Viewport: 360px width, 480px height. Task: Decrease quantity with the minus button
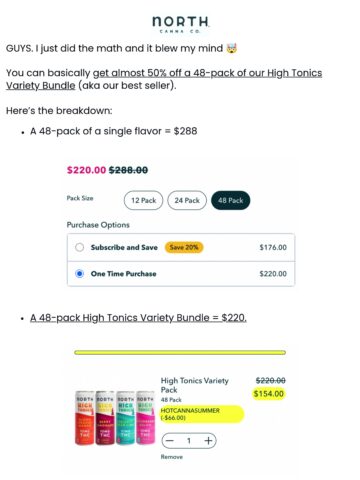pos(170,441)
